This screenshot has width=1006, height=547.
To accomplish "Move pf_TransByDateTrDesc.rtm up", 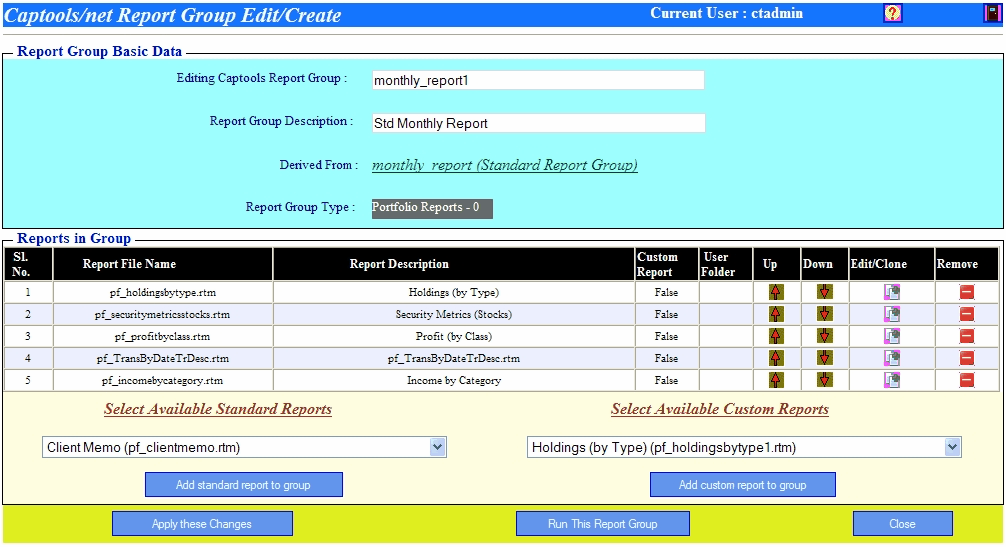I will point(776,358).
